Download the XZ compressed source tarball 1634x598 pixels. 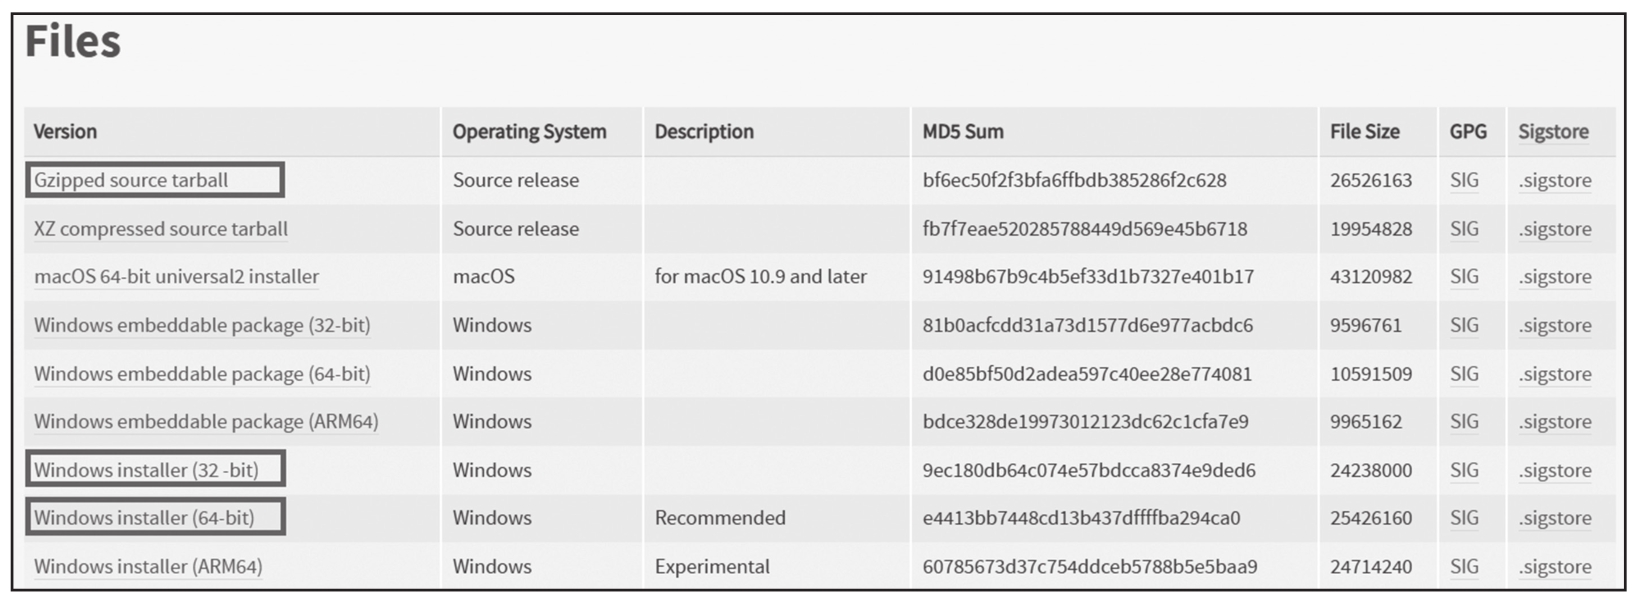(x=161, y=229)
